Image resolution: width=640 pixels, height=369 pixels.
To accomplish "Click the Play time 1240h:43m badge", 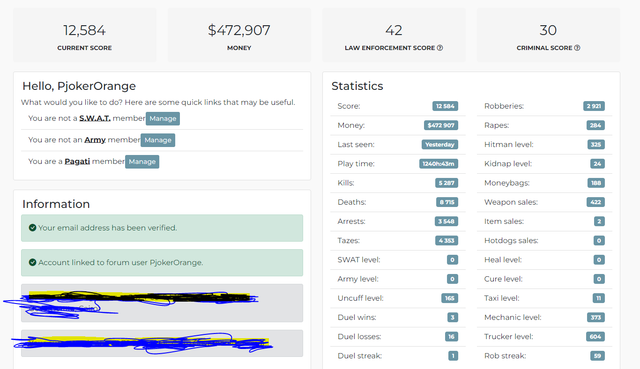I will [439, 164].
